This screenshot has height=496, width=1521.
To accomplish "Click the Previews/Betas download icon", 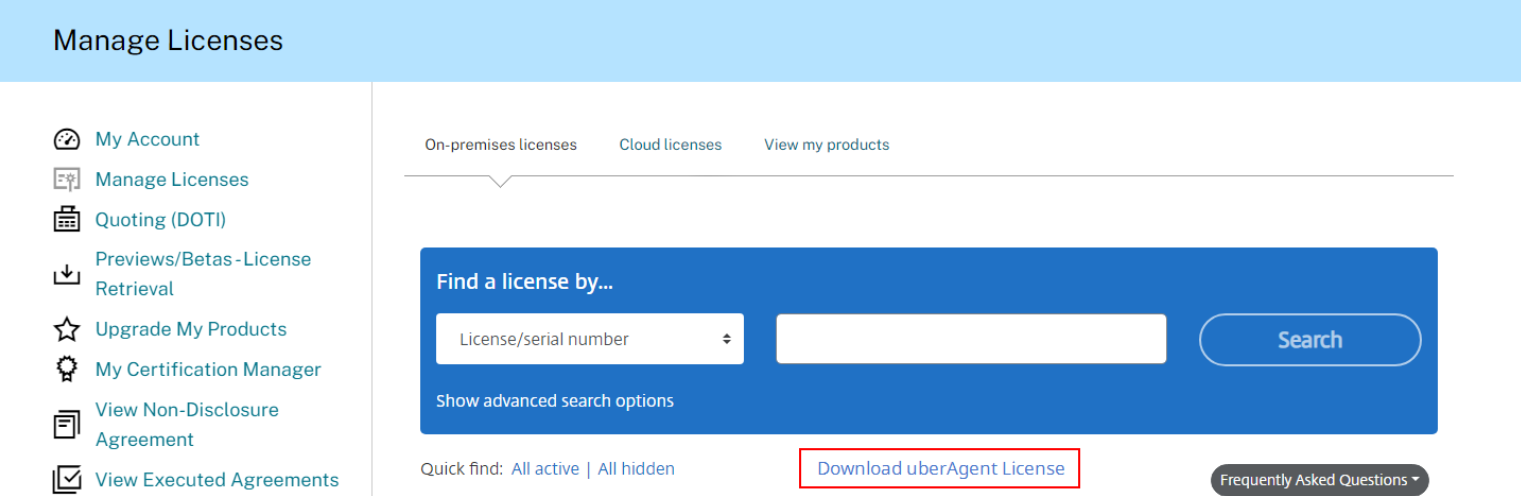I will pos(66,274).
